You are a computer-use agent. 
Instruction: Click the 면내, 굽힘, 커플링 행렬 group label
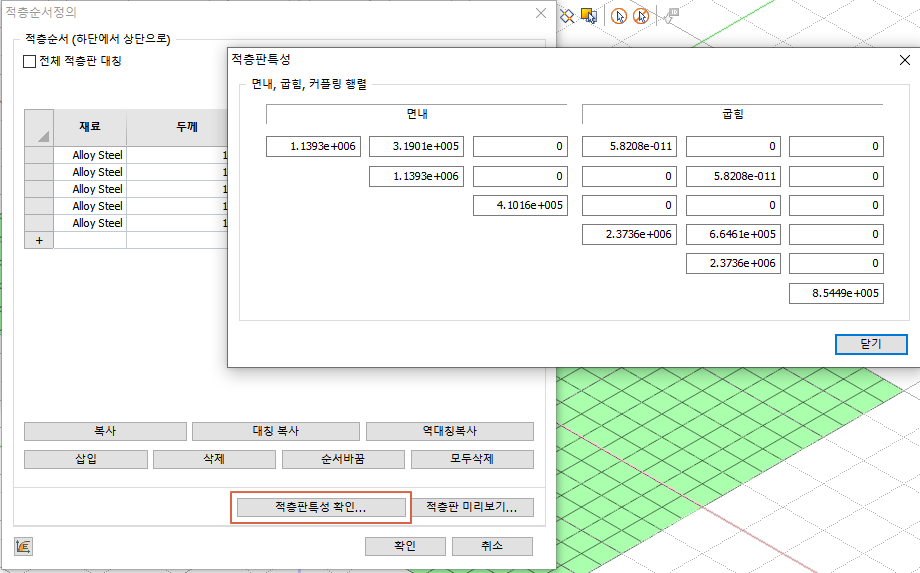tap(309, 84)
